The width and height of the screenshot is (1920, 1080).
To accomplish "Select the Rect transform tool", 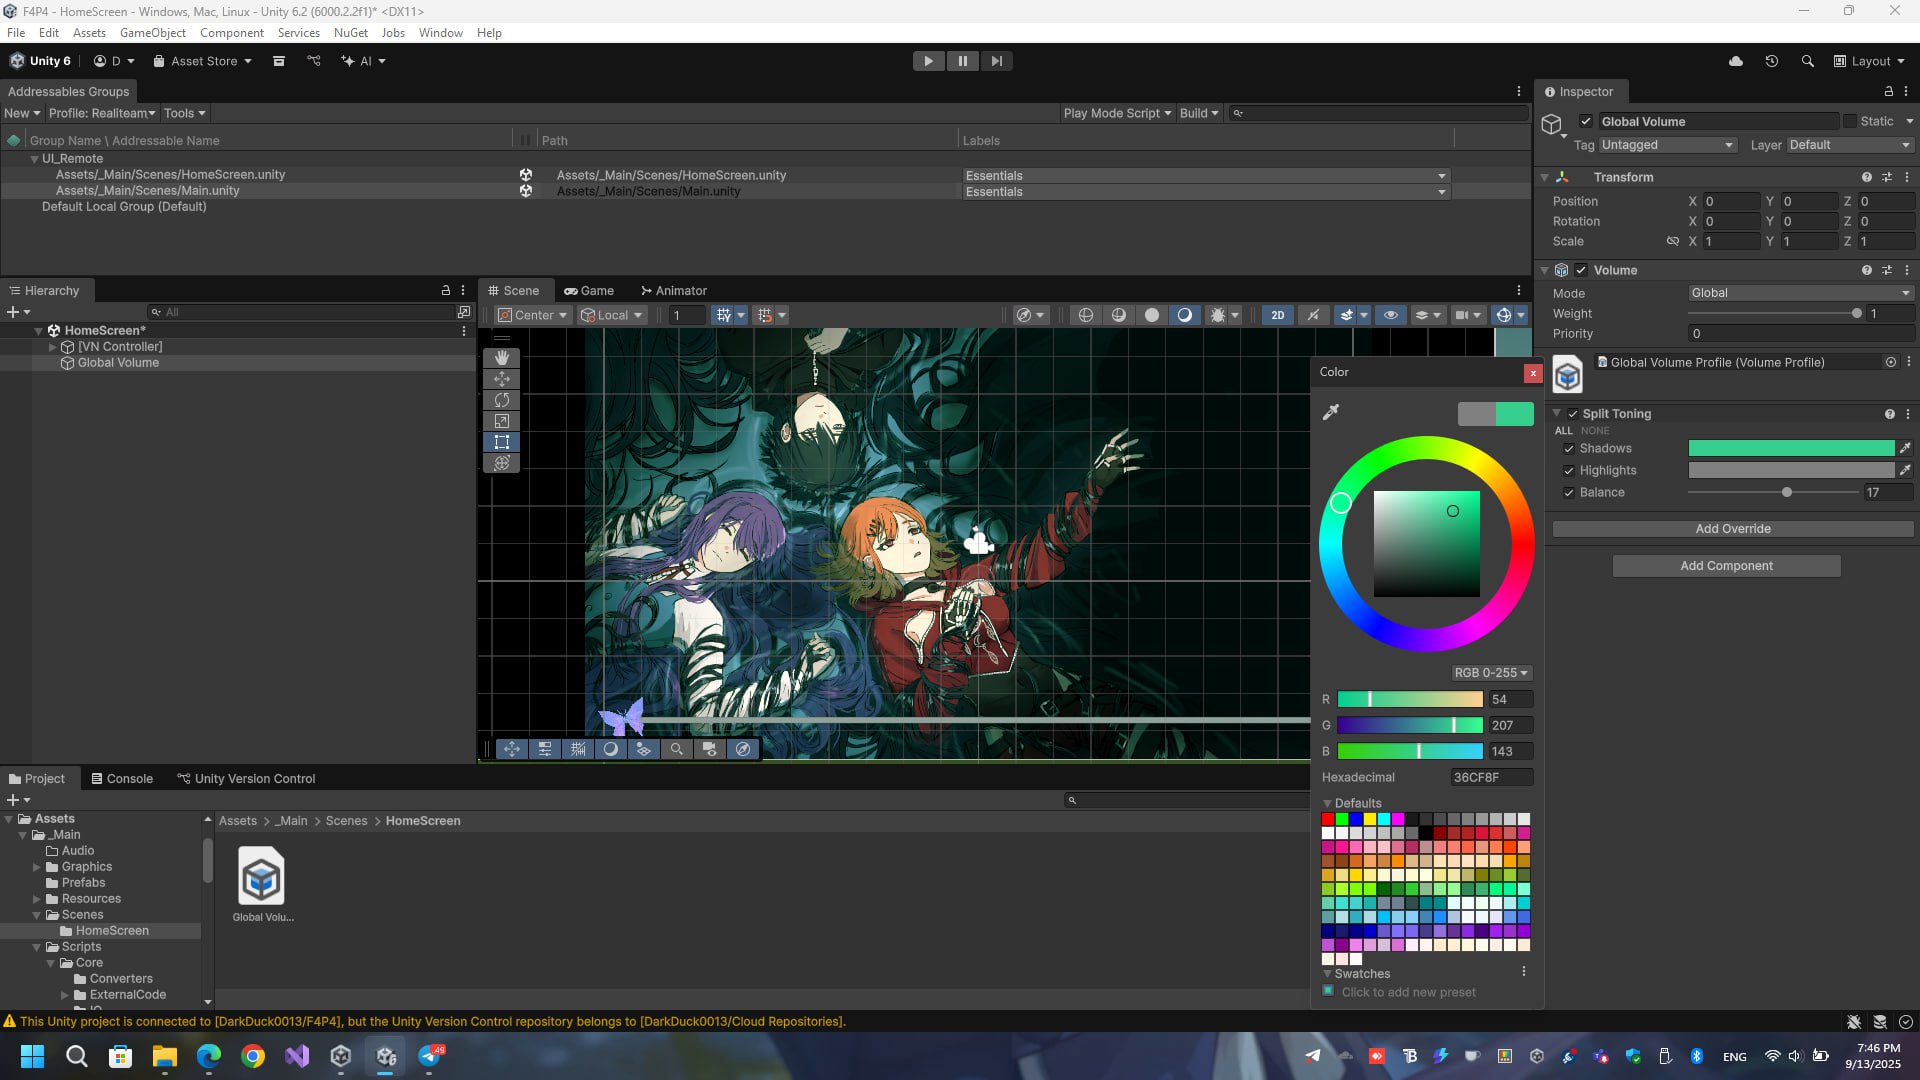I will 502,442.
